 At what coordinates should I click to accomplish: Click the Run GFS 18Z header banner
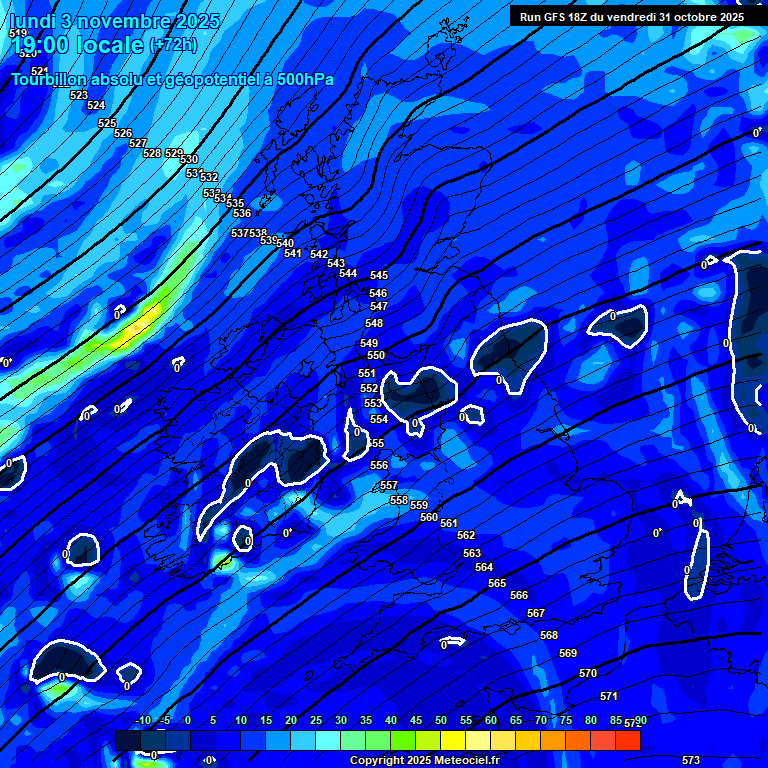pyautogui.click(x=632, y=17)
